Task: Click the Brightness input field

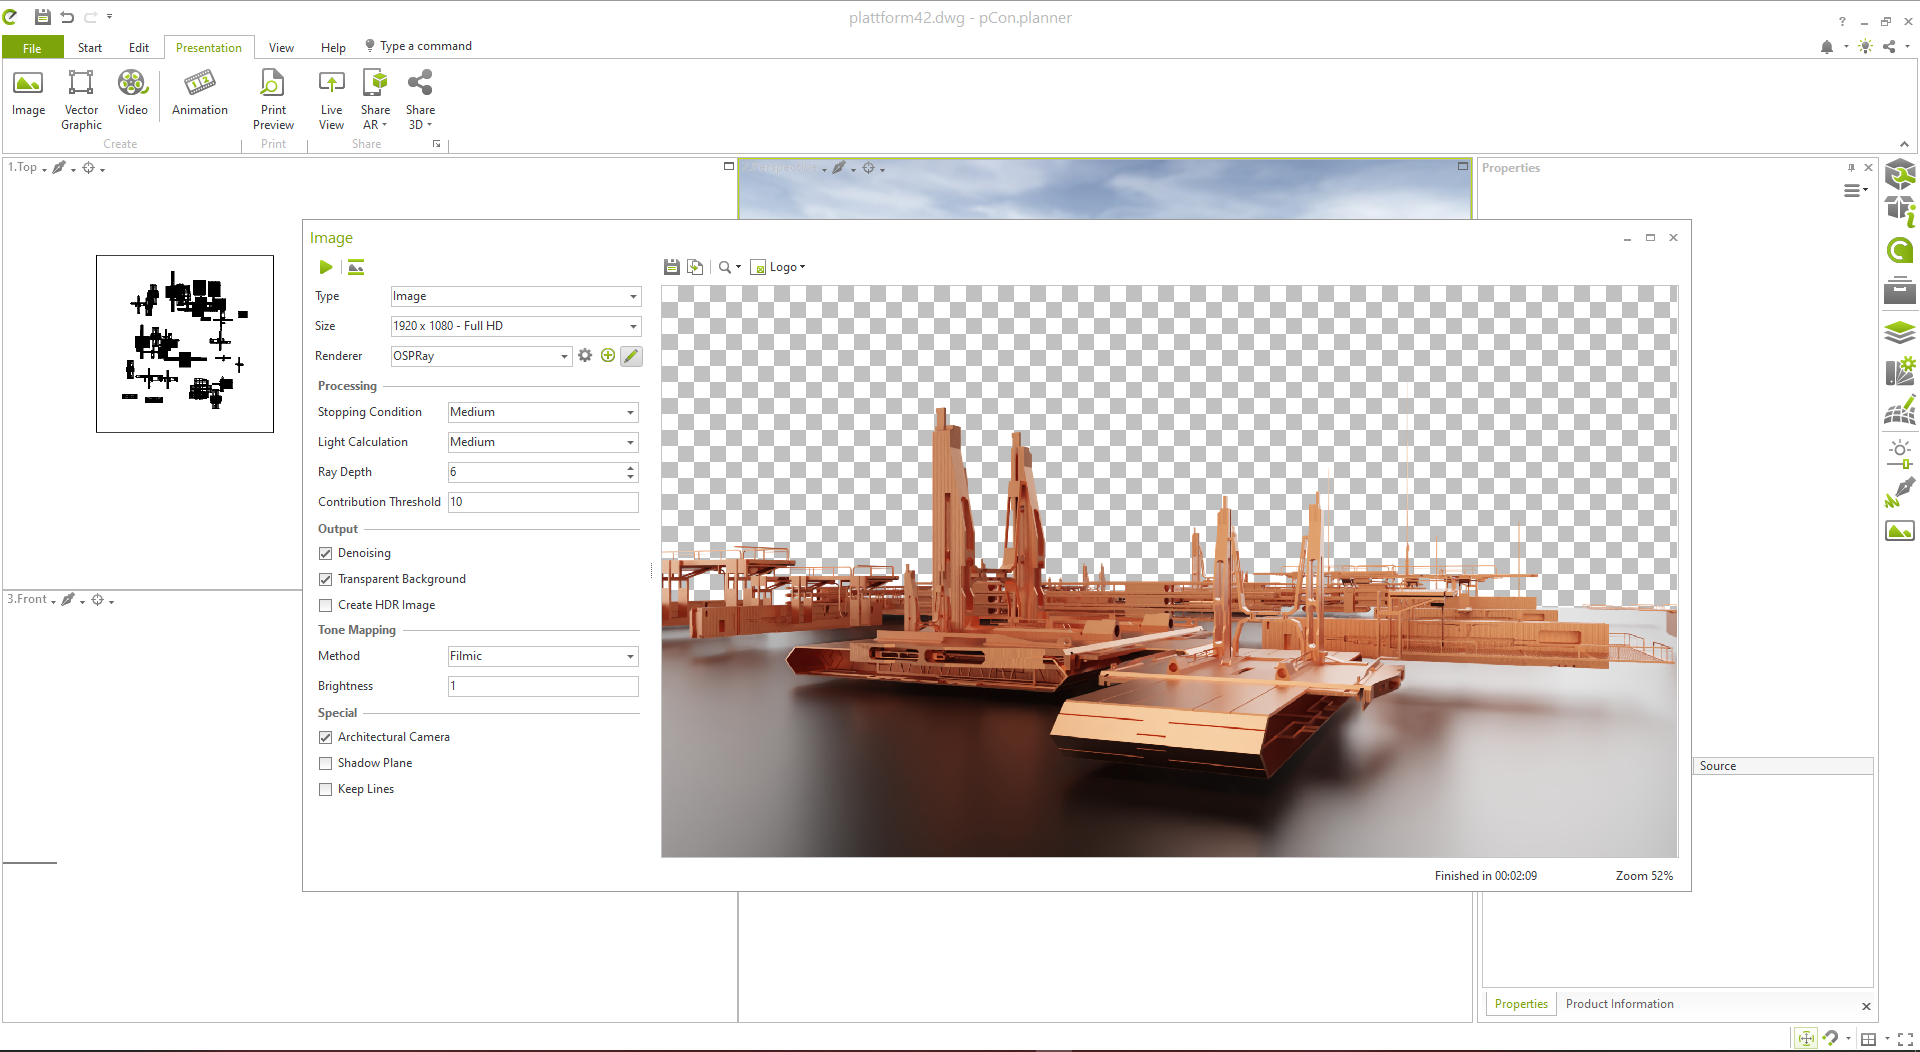Action: point(543,686)
